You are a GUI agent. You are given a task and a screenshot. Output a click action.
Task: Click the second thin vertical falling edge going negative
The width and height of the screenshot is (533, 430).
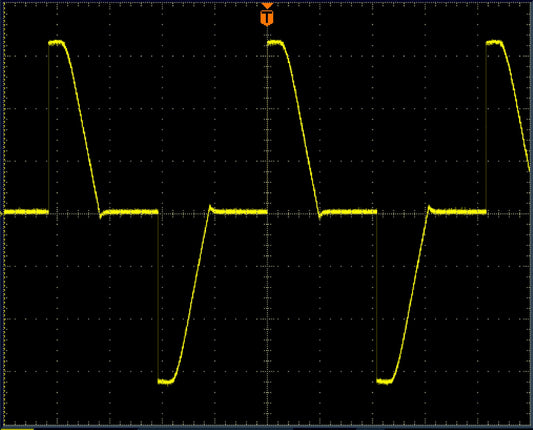[x=377, y=296]
